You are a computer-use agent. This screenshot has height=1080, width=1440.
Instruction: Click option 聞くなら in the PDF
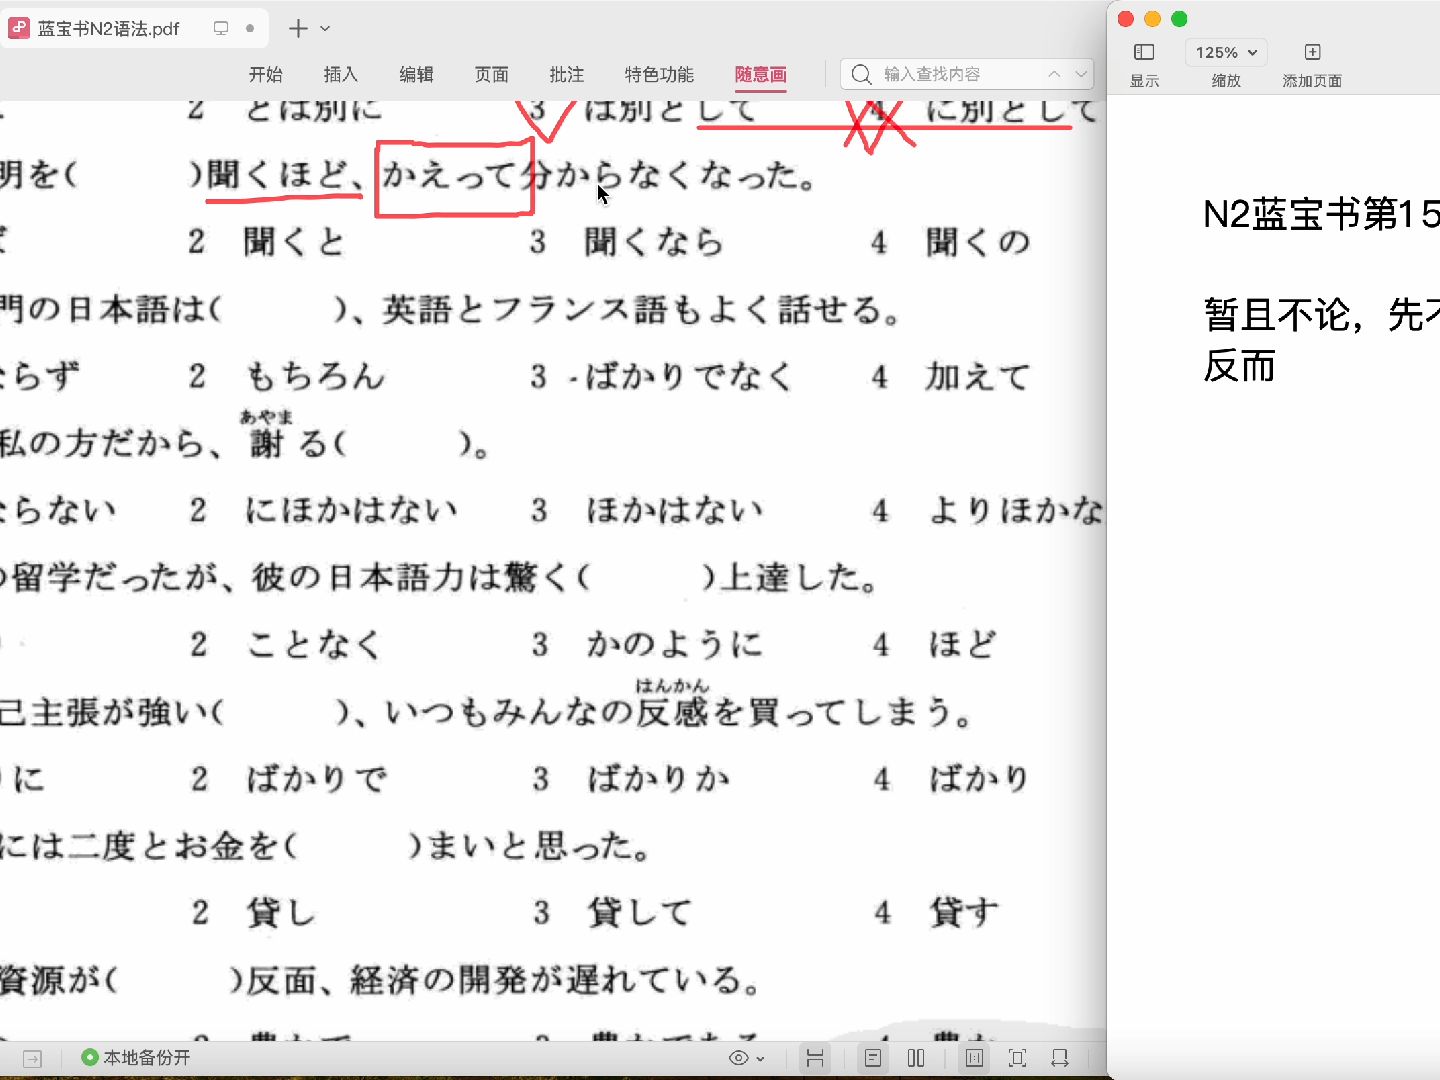pyautogui.click(x=654, y=242)
